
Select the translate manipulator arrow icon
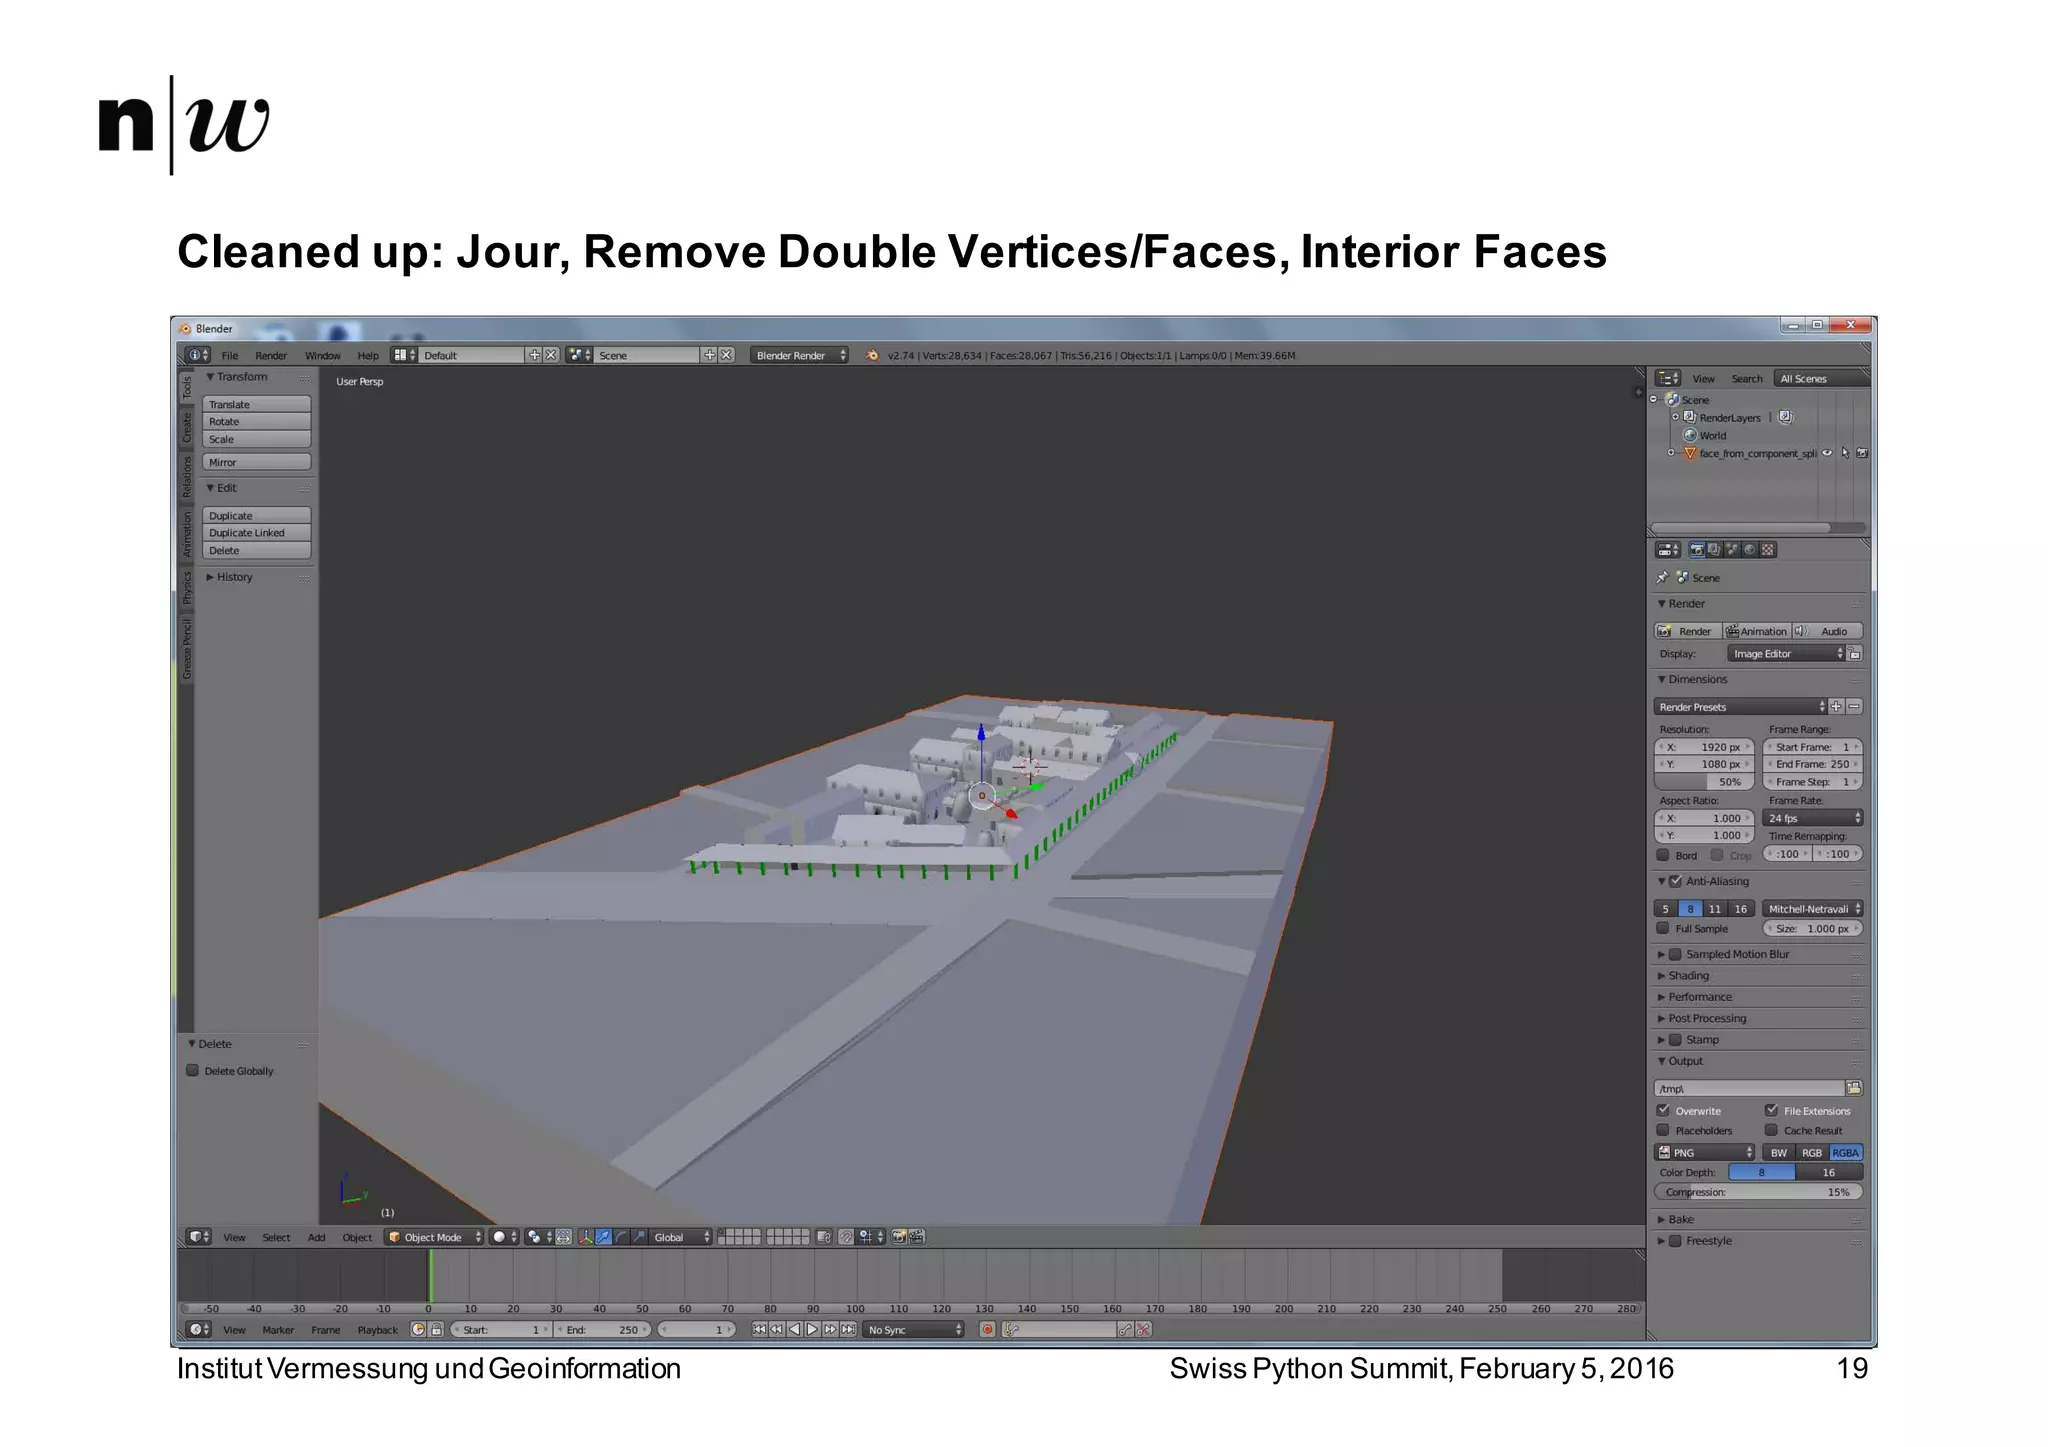click(603, 1237)
